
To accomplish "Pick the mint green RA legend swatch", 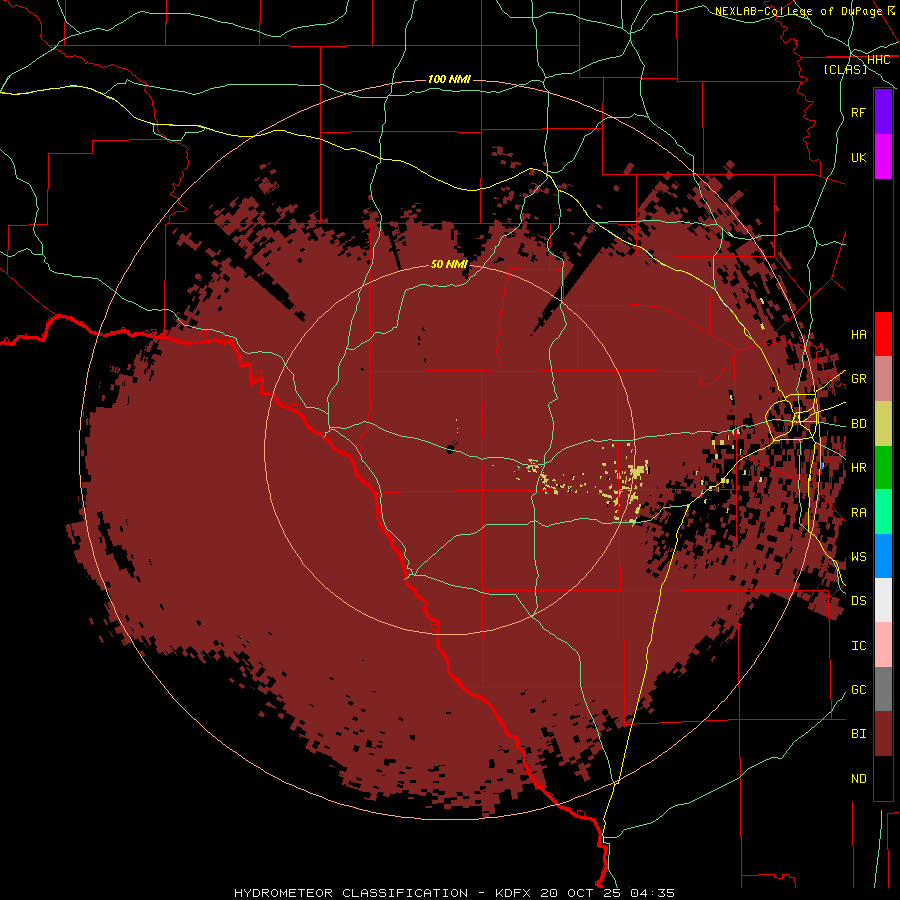I will point(883,512).
